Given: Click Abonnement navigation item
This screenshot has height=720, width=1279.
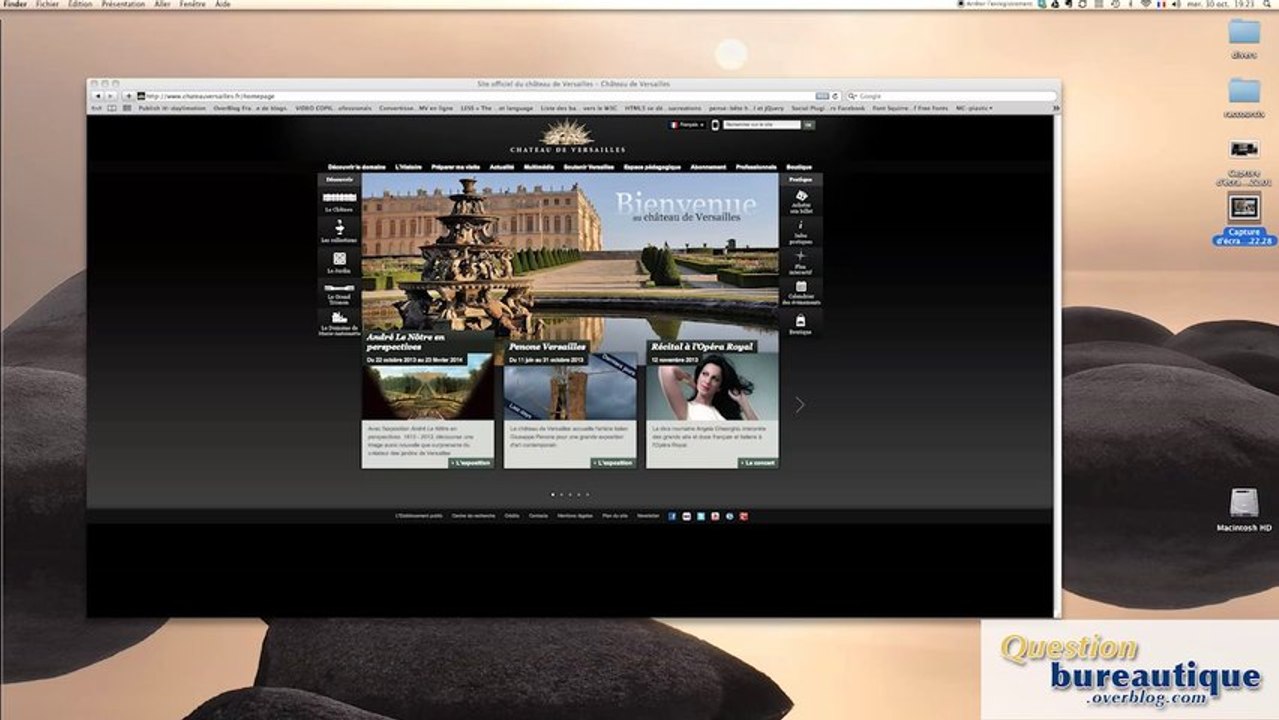Looking at the screenshot, I should (708, 167).
